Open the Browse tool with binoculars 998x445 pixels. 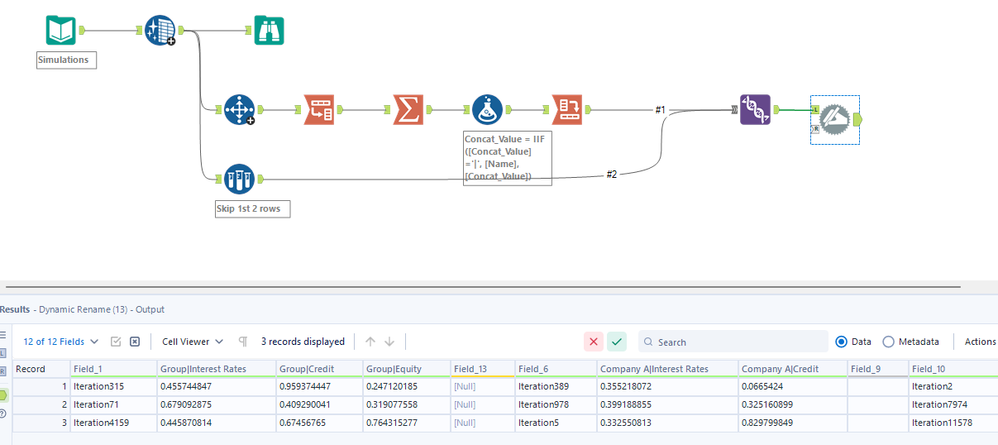coord(269,30)
